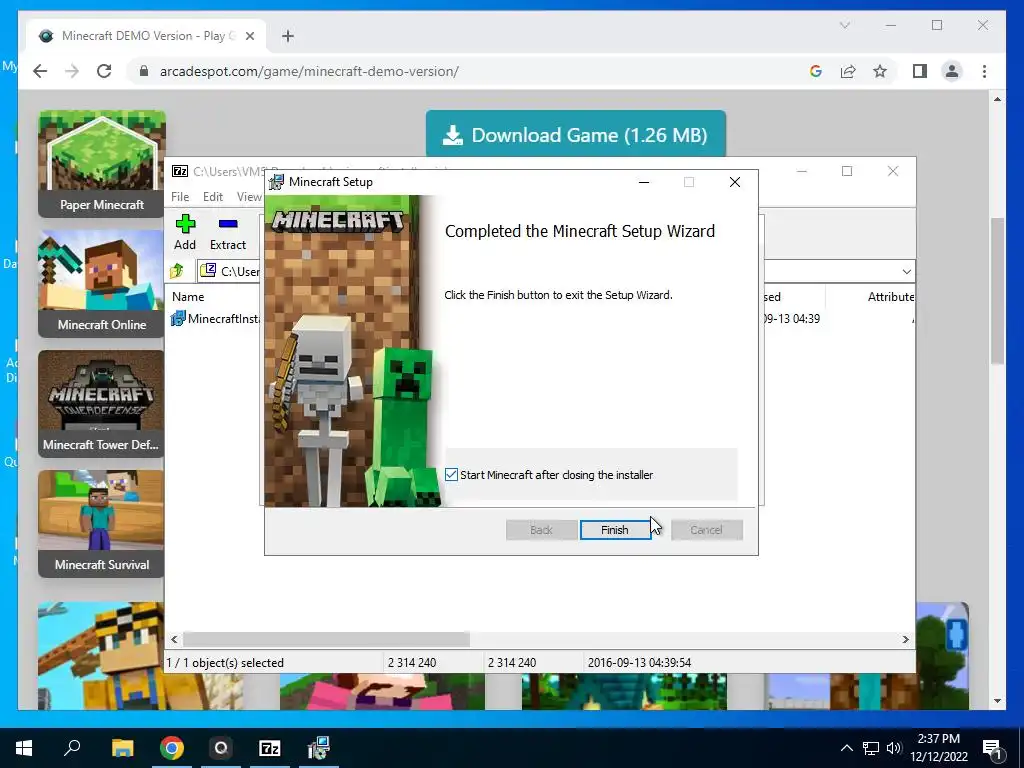Screen dimensions: 1024x768
Task: Open Chrome three-dot menu
Action: pos(984,71)
